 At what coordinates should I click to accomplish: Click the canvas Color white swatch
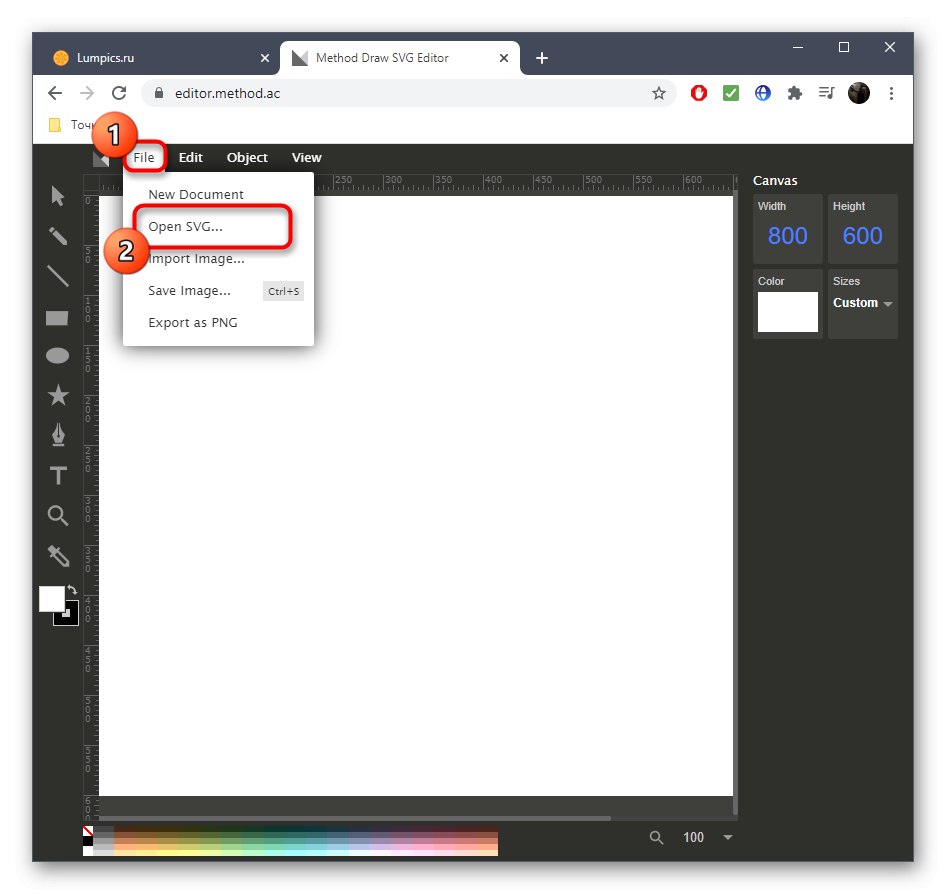point(787,312)
